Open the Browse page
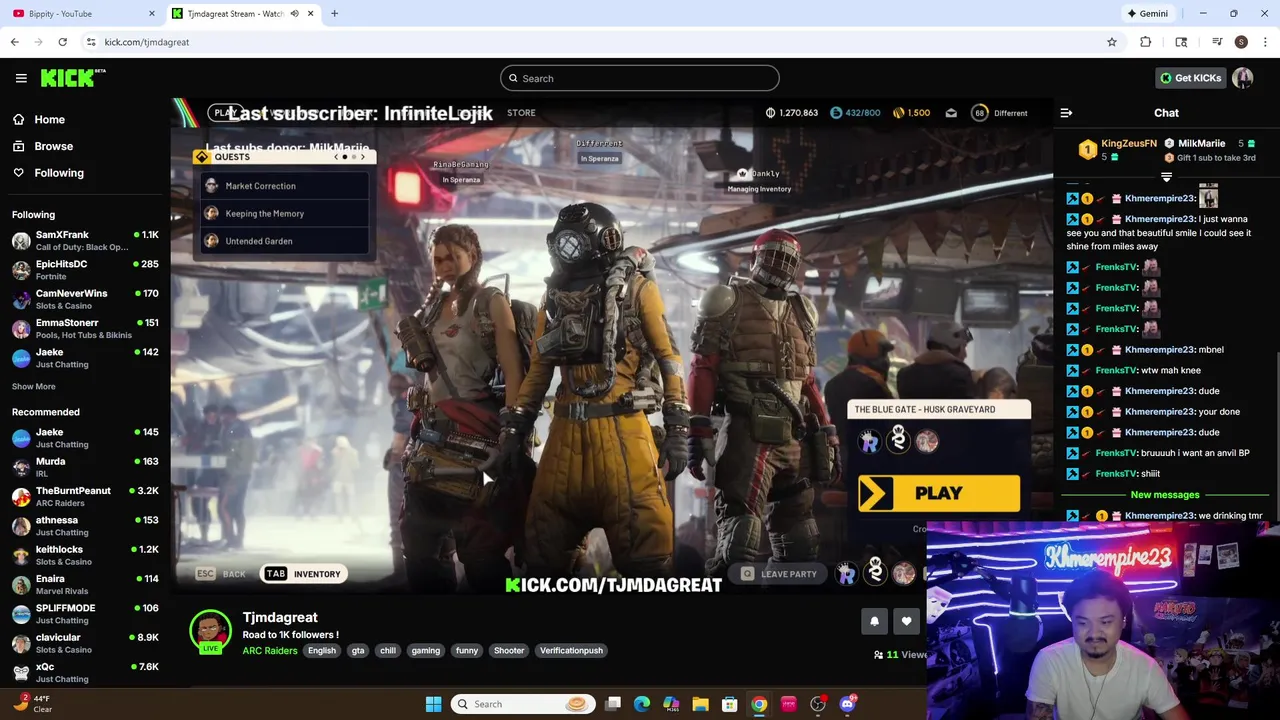 (53, 146)
